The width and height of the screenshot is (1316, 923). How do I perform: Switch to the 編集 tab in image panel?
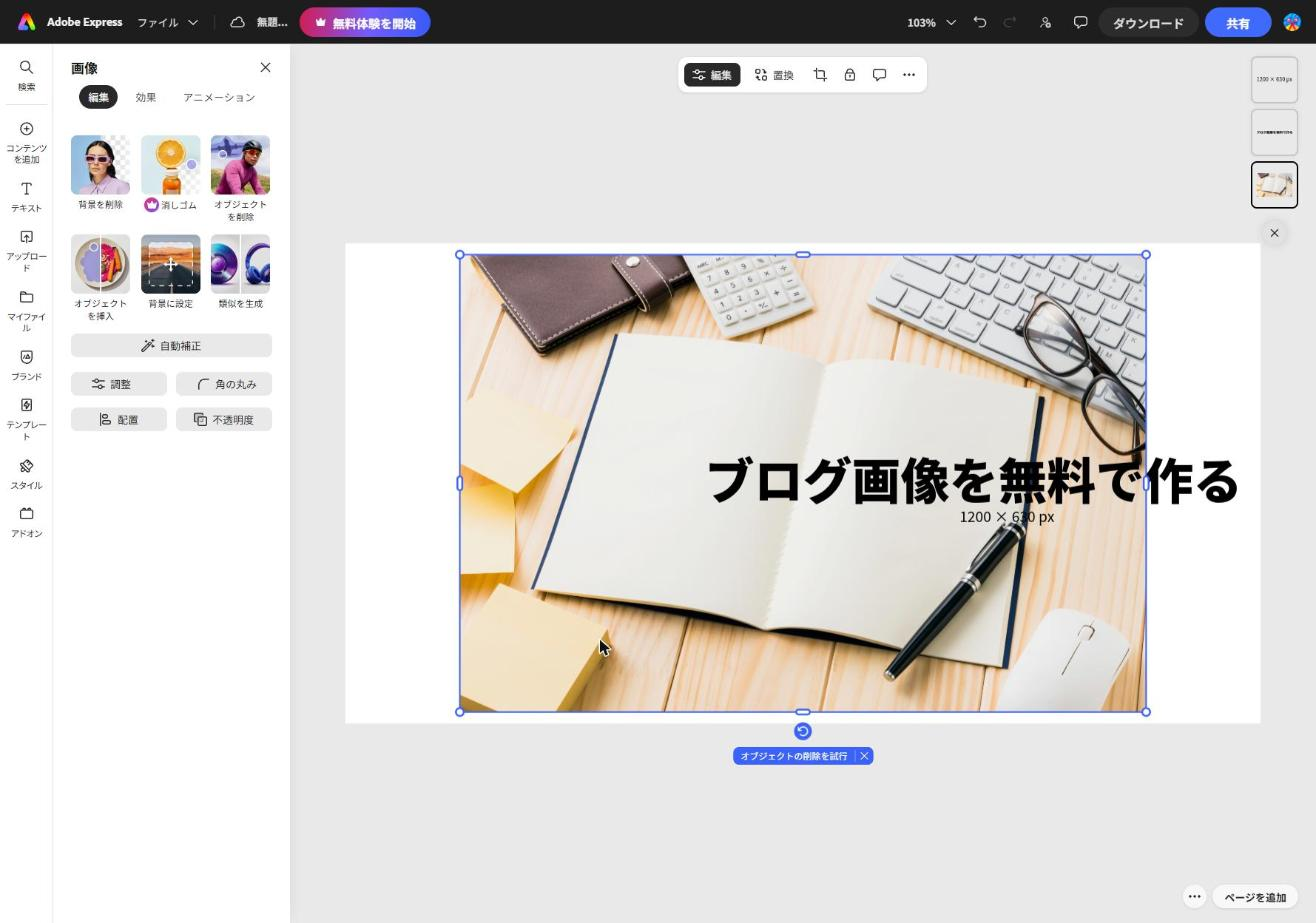(x=98, y=97)
